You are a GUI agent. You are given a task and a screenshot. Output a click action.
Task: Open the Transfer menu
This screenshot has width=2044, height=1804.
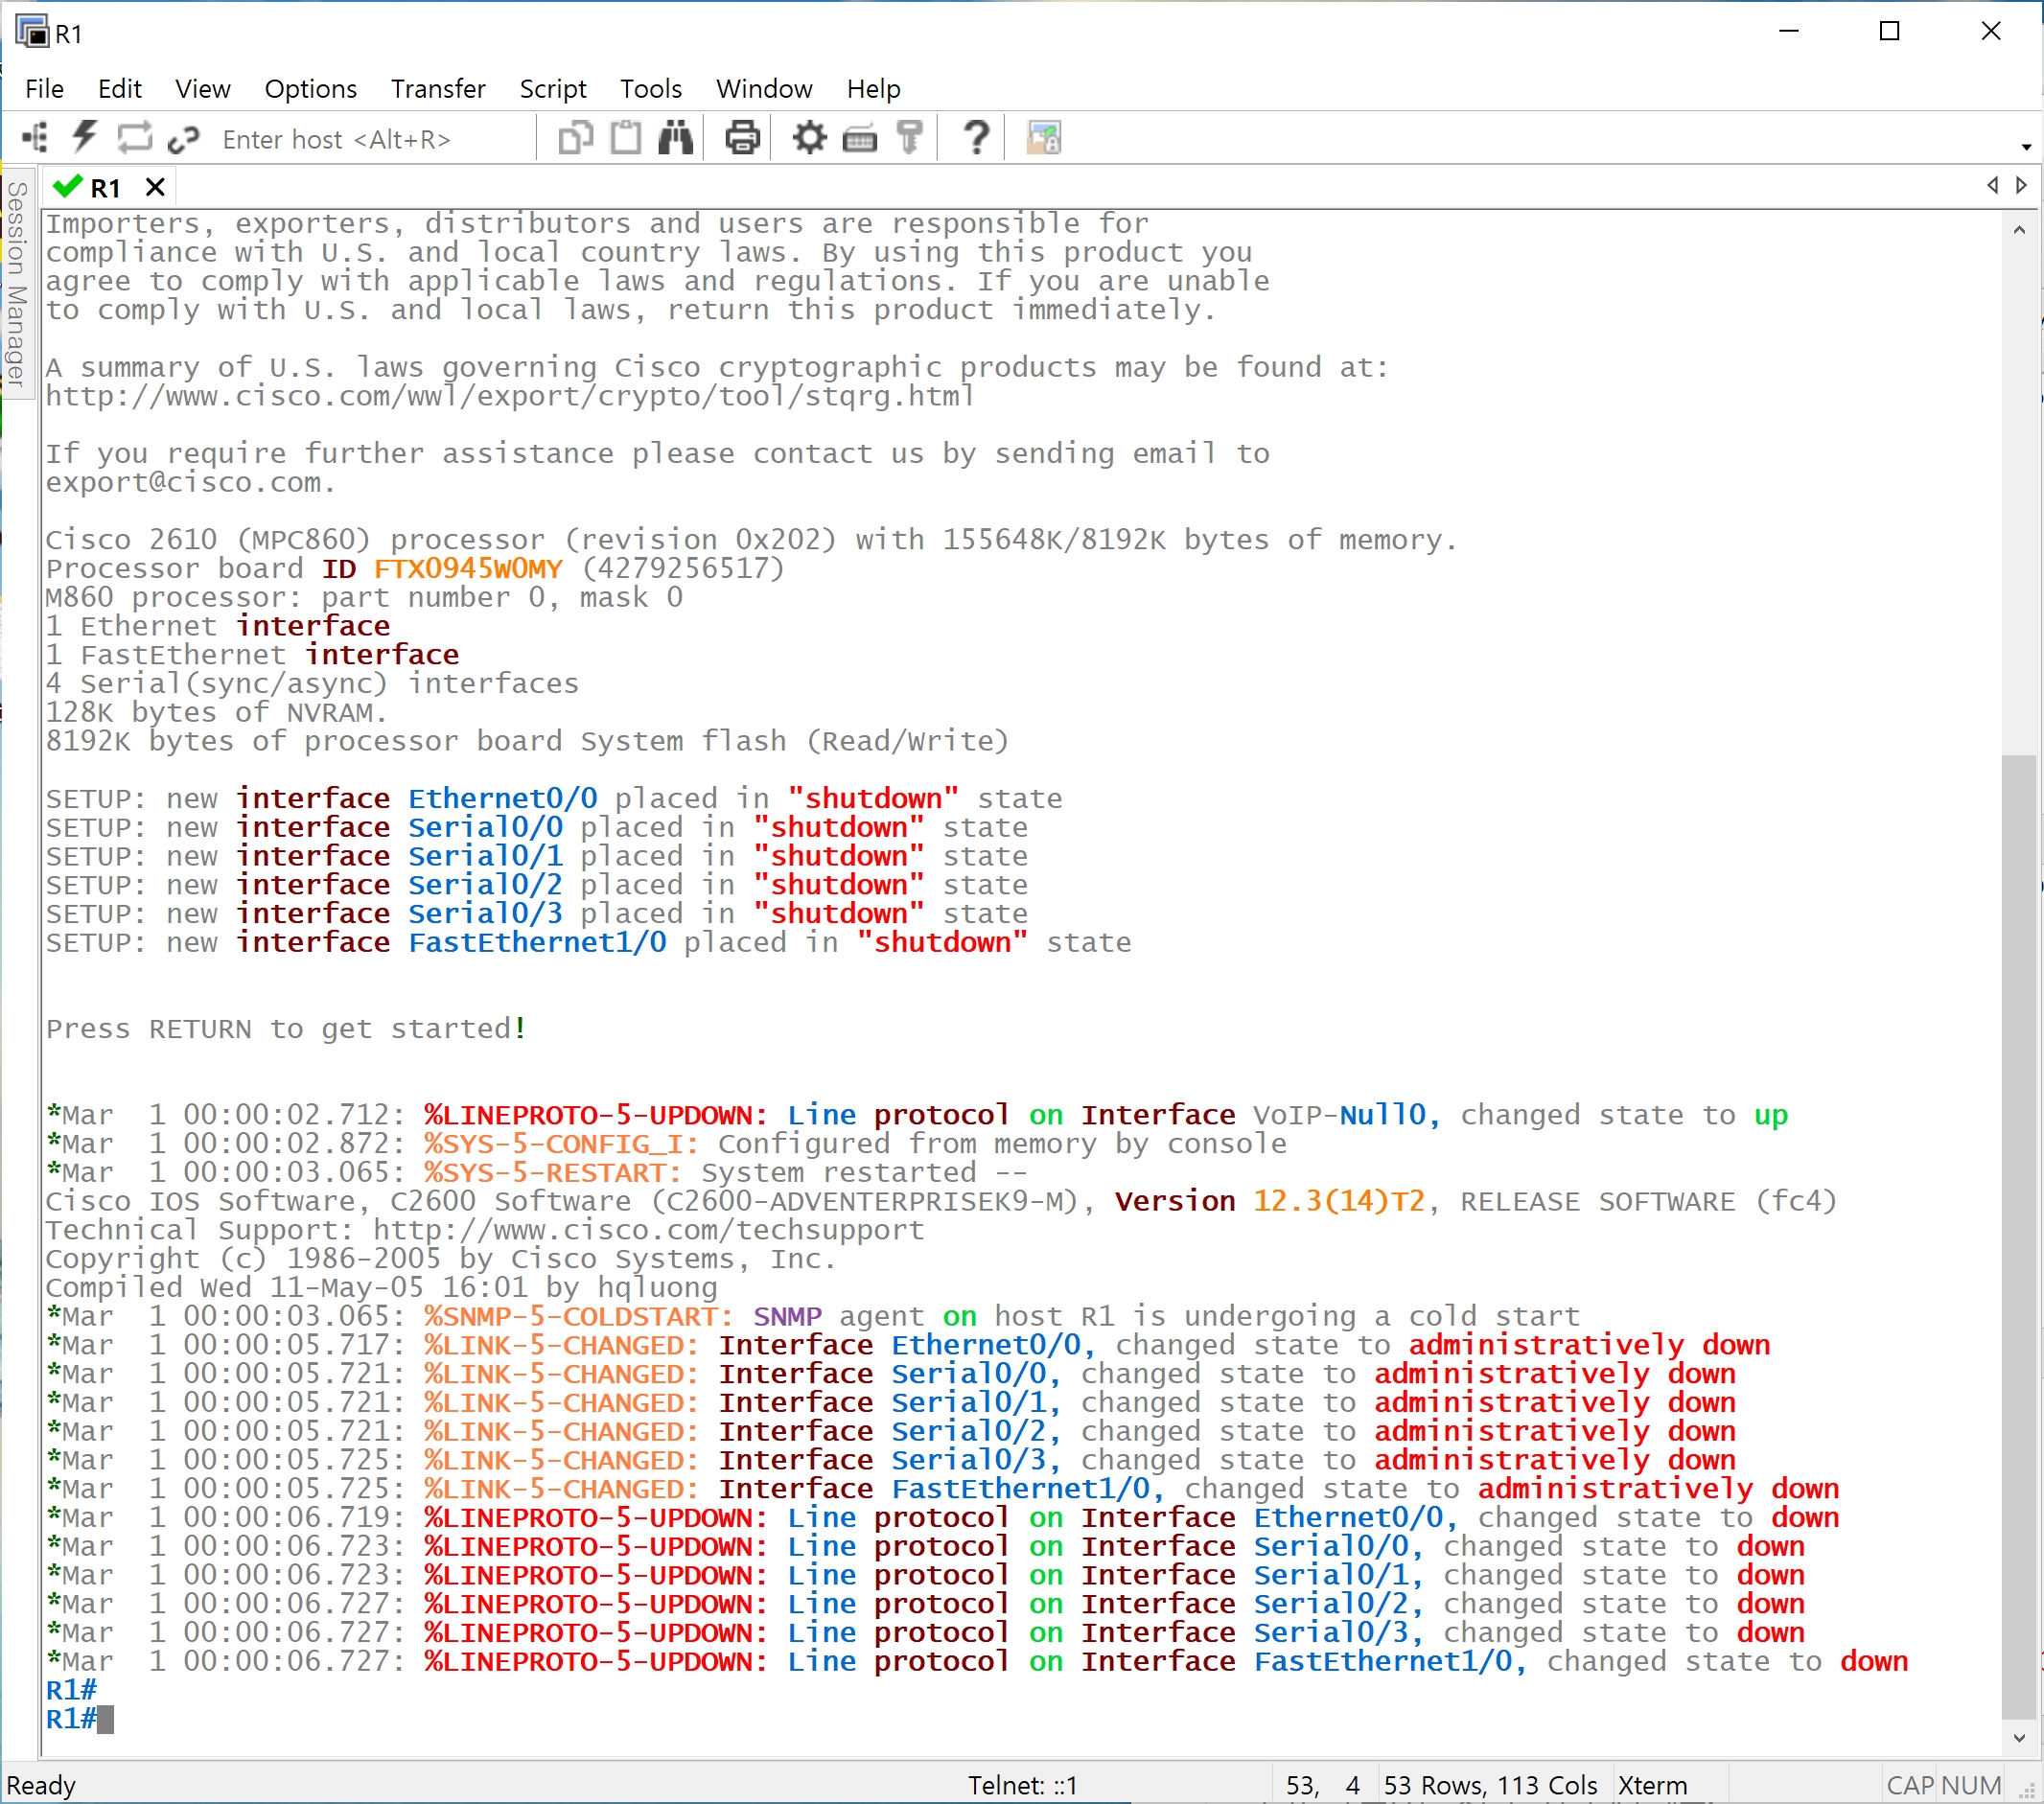(x=438, y=89)
